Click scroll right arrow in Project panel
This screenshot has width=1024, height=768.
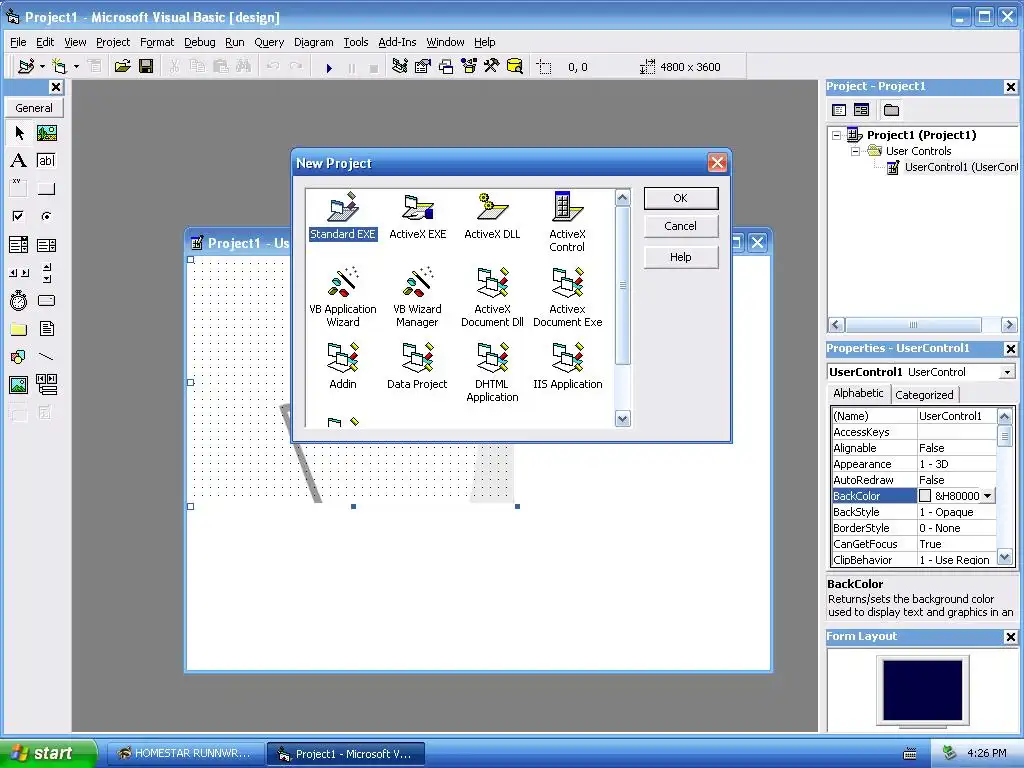[1009, 325]
